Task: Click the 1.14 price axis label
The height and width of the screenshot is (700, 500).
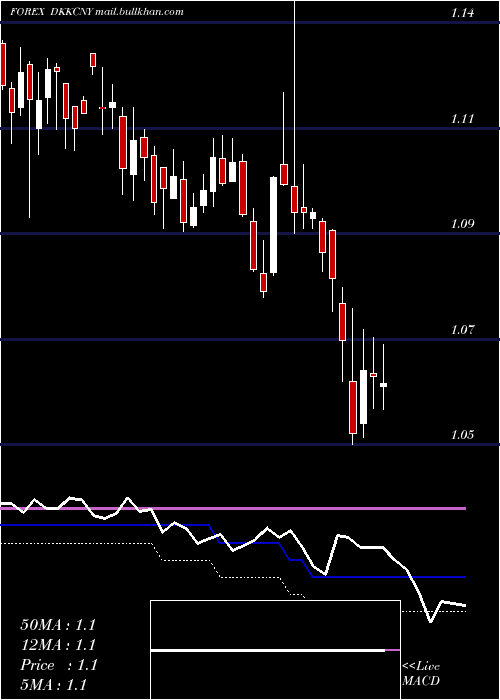Action: (462, 13)
